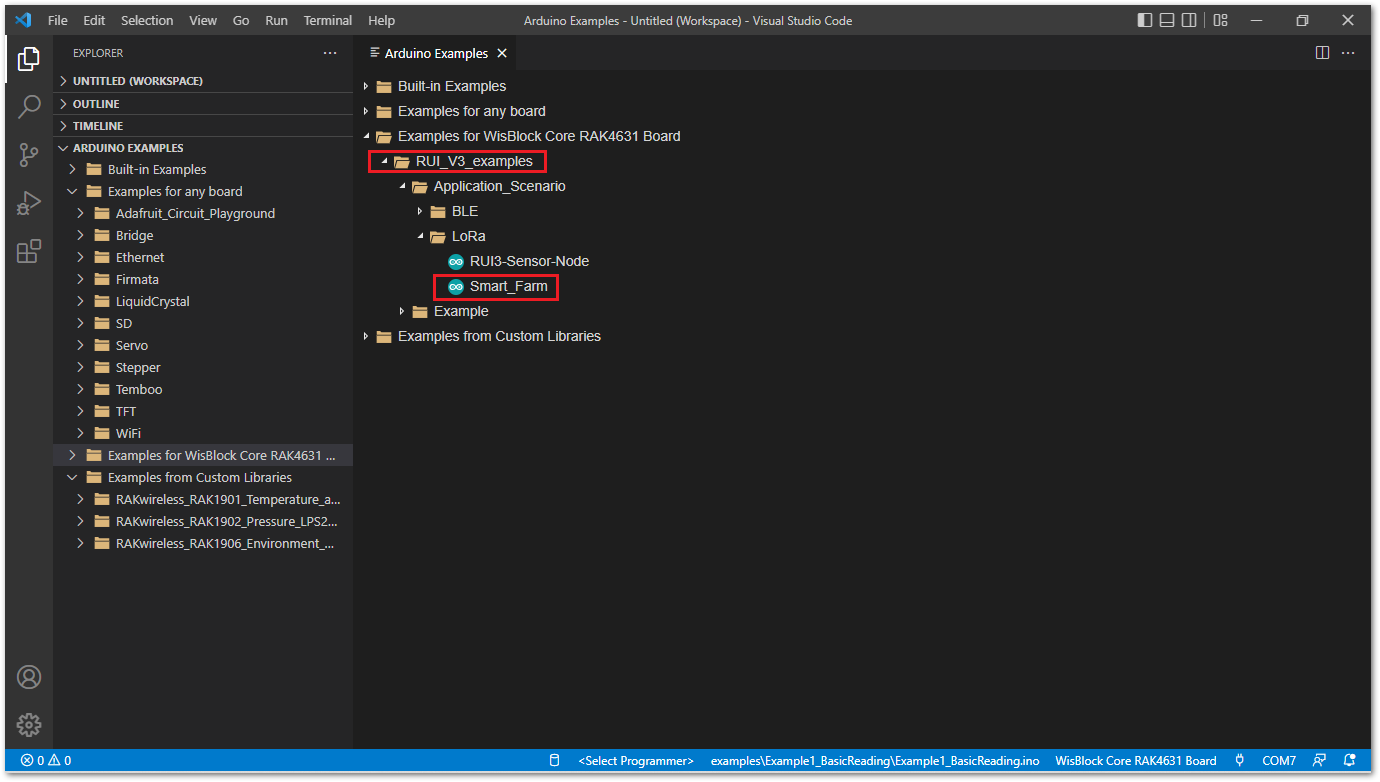Click the COM7 serial port status item
The image size is (1380, 782).
click(1279, 761)
